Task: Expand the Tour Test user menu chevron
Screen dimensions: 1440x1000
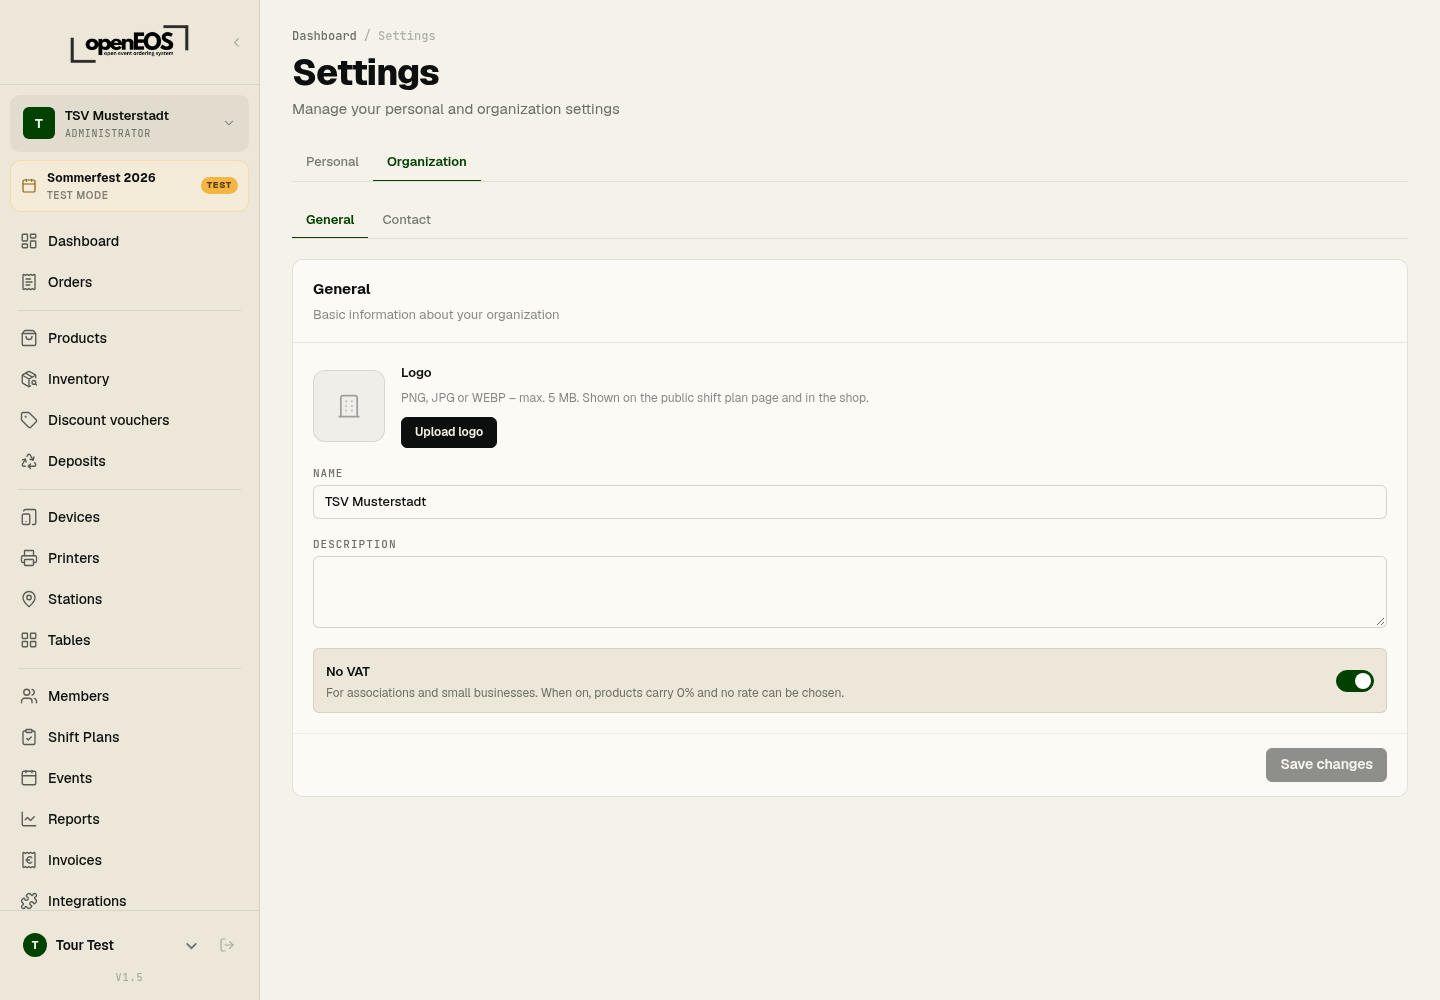Action: [191, 945]
